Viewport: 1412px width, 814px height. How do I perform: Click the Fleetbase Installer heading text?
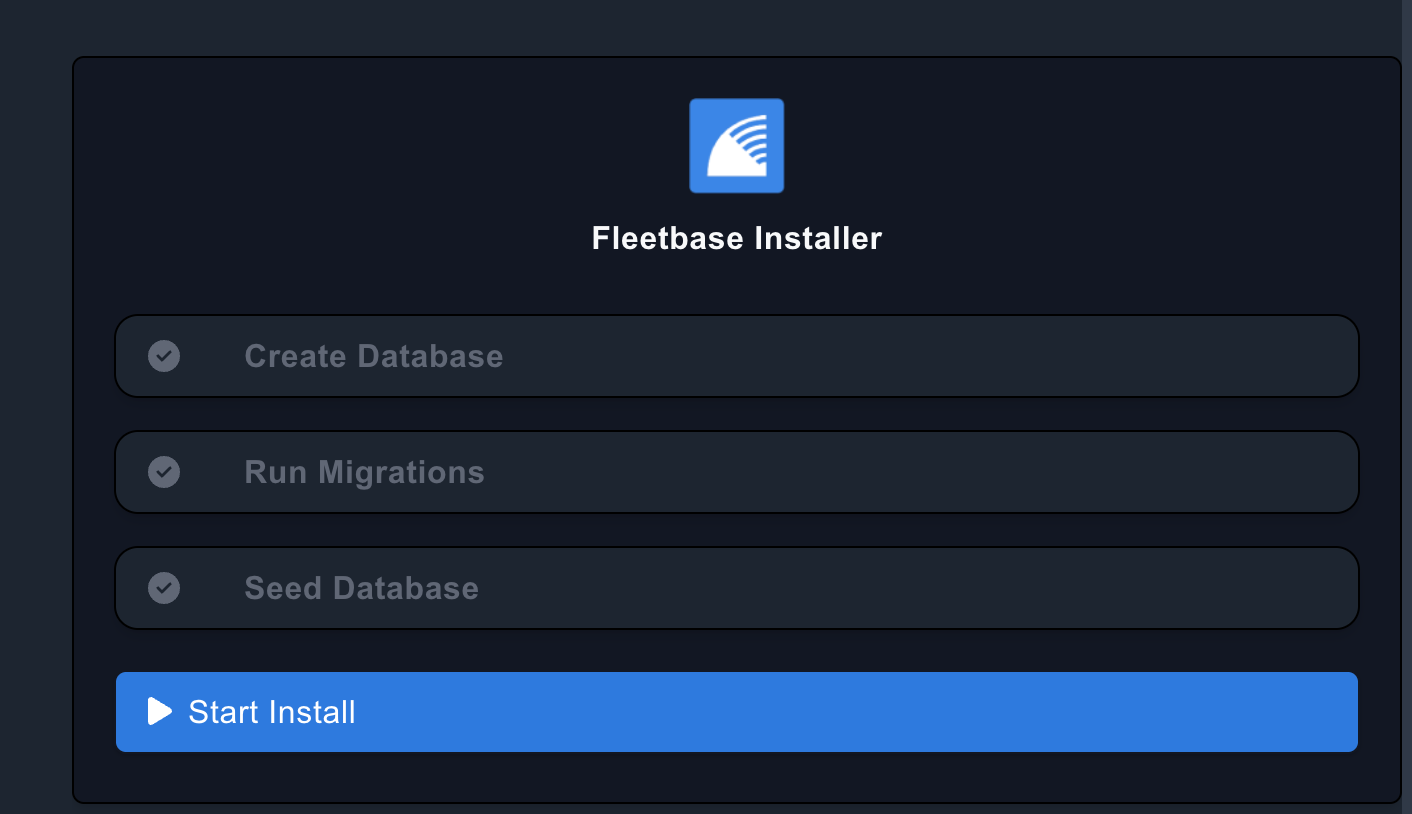pos(737,239)
